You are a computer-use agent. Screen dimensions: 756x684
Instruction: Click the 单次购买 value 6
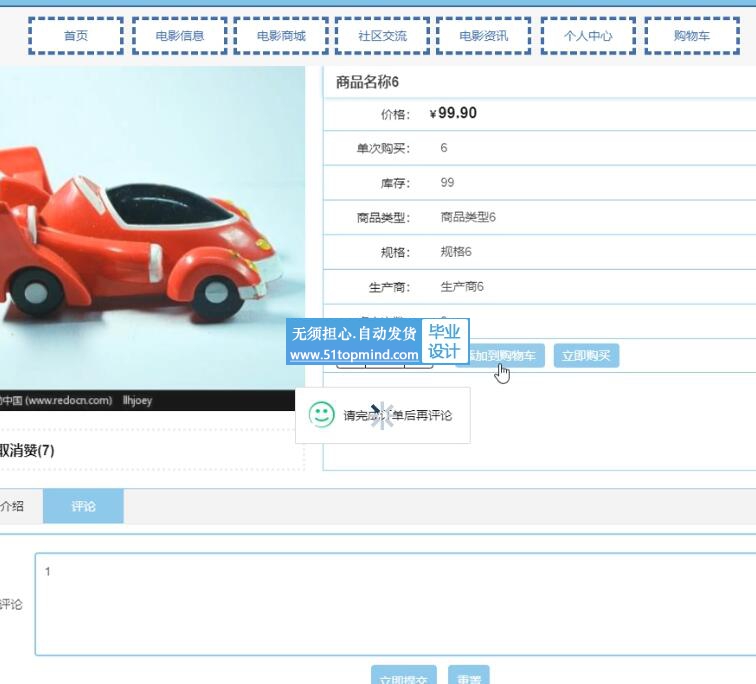coord(444,148)
